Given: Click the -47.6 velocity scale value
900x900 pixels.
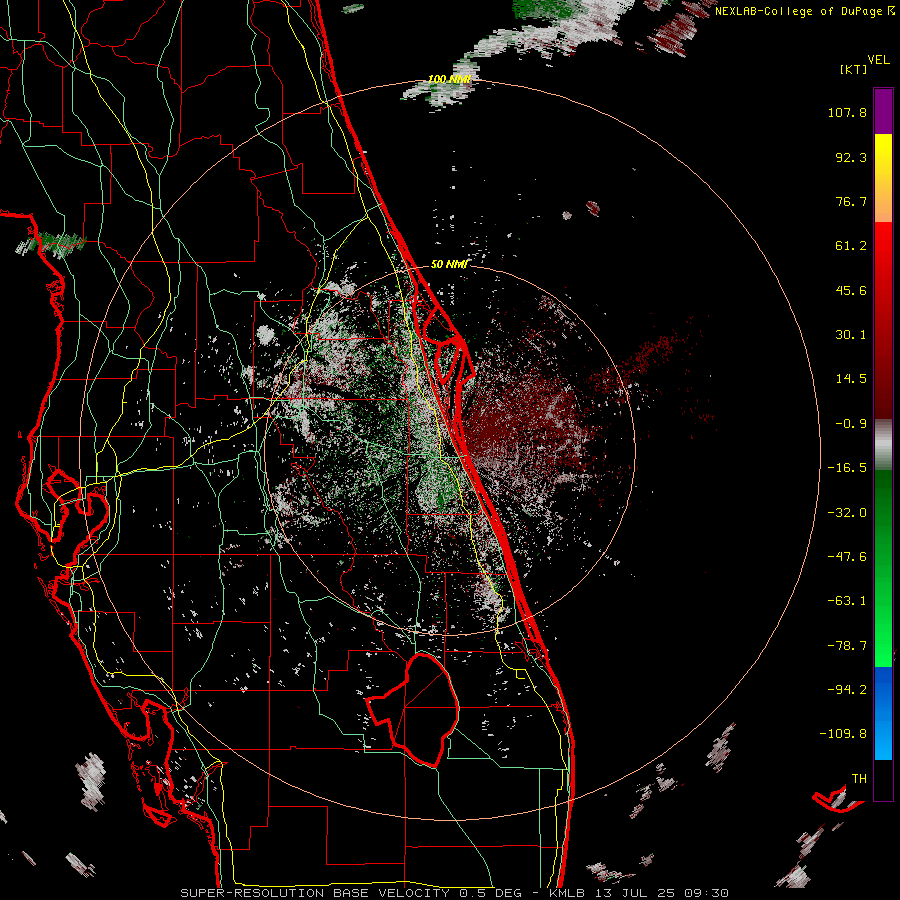Looking at the screenshot, I should (x=847, y=557).
